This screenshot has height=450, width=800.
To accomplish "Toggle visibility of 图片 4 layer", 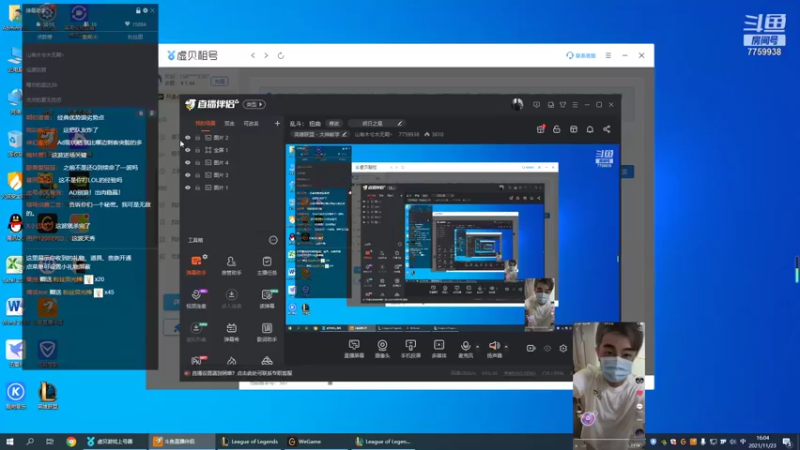I will point(188,163).
